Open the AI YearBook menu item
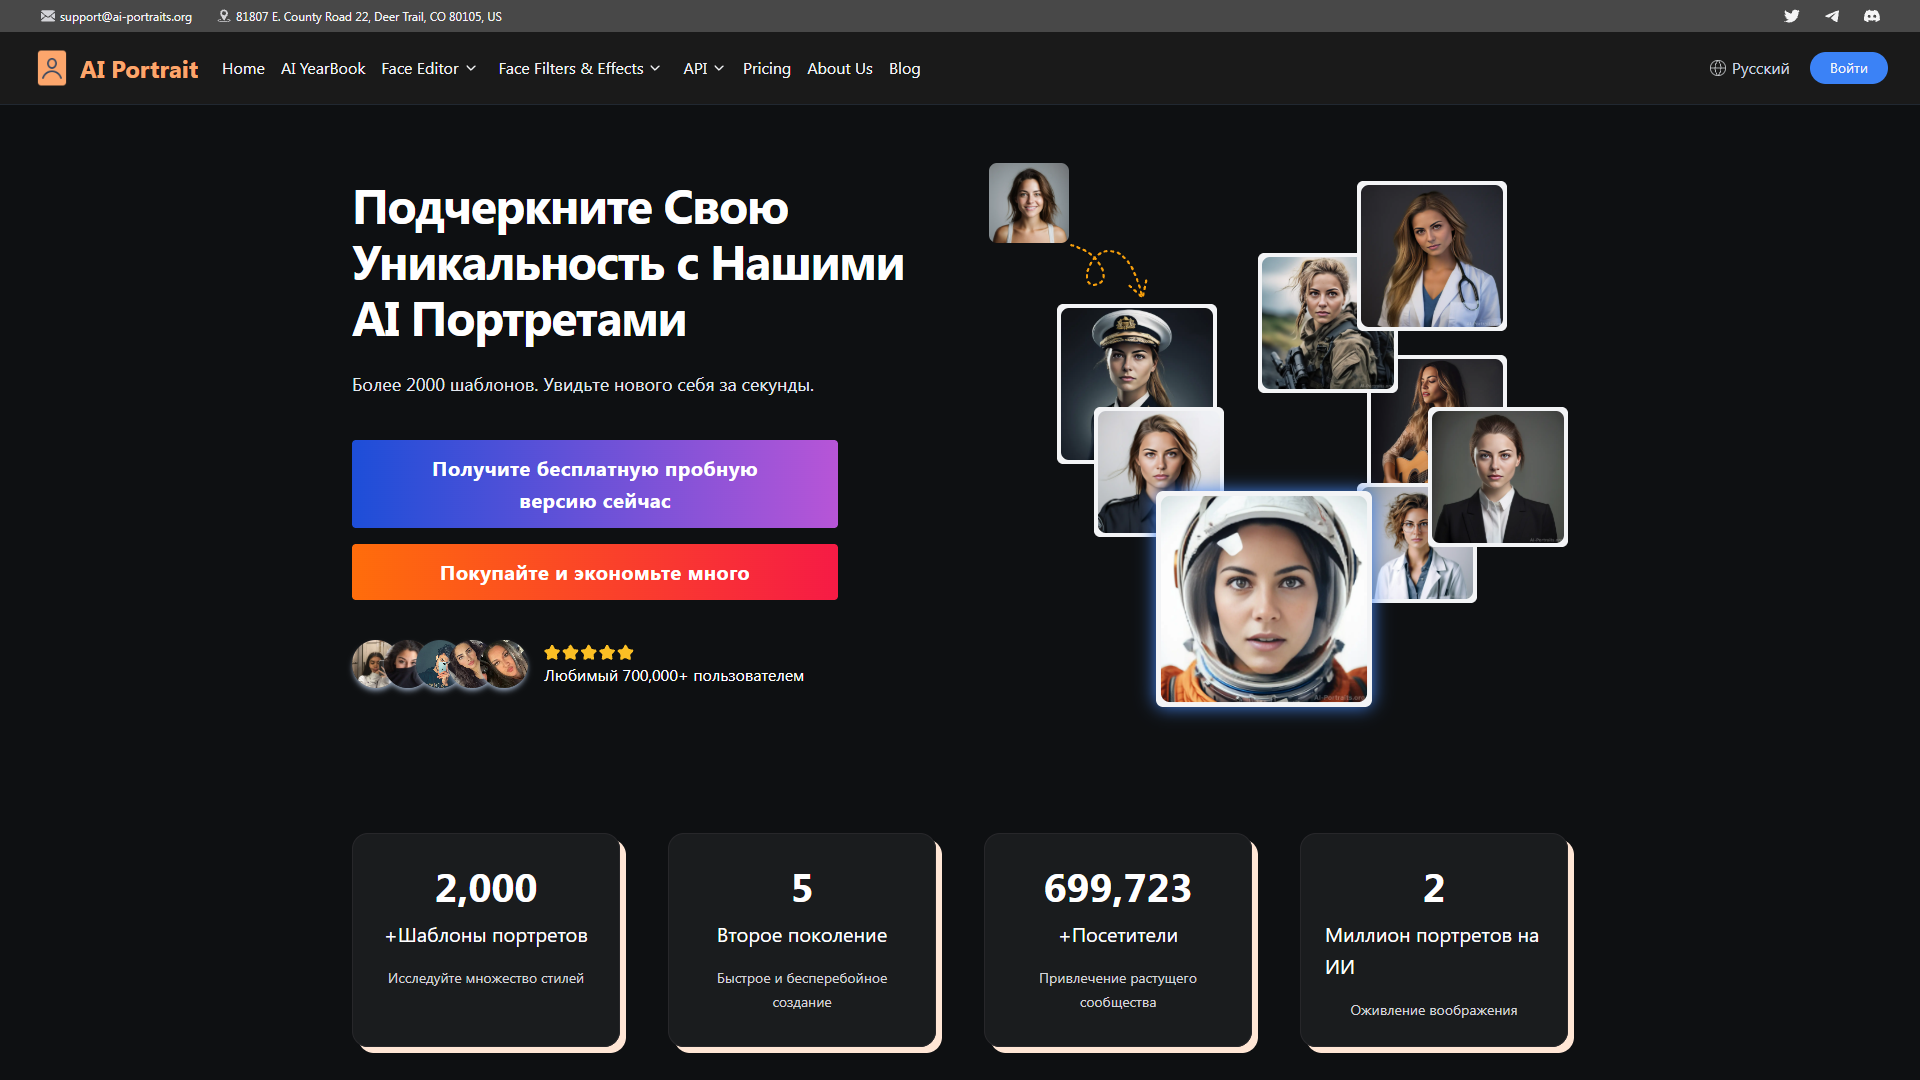Screen dimensions: 1920x1080 (323, 68)
